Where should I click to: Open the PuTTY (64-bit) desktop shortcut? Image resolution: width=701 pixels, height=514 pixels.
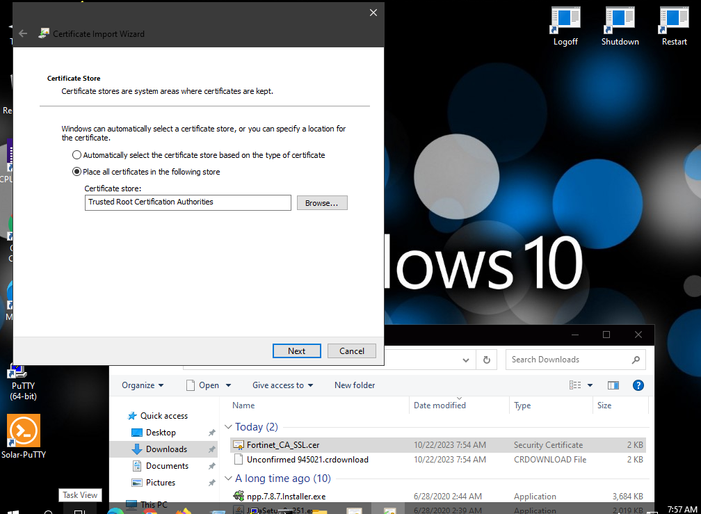(23, 383)
